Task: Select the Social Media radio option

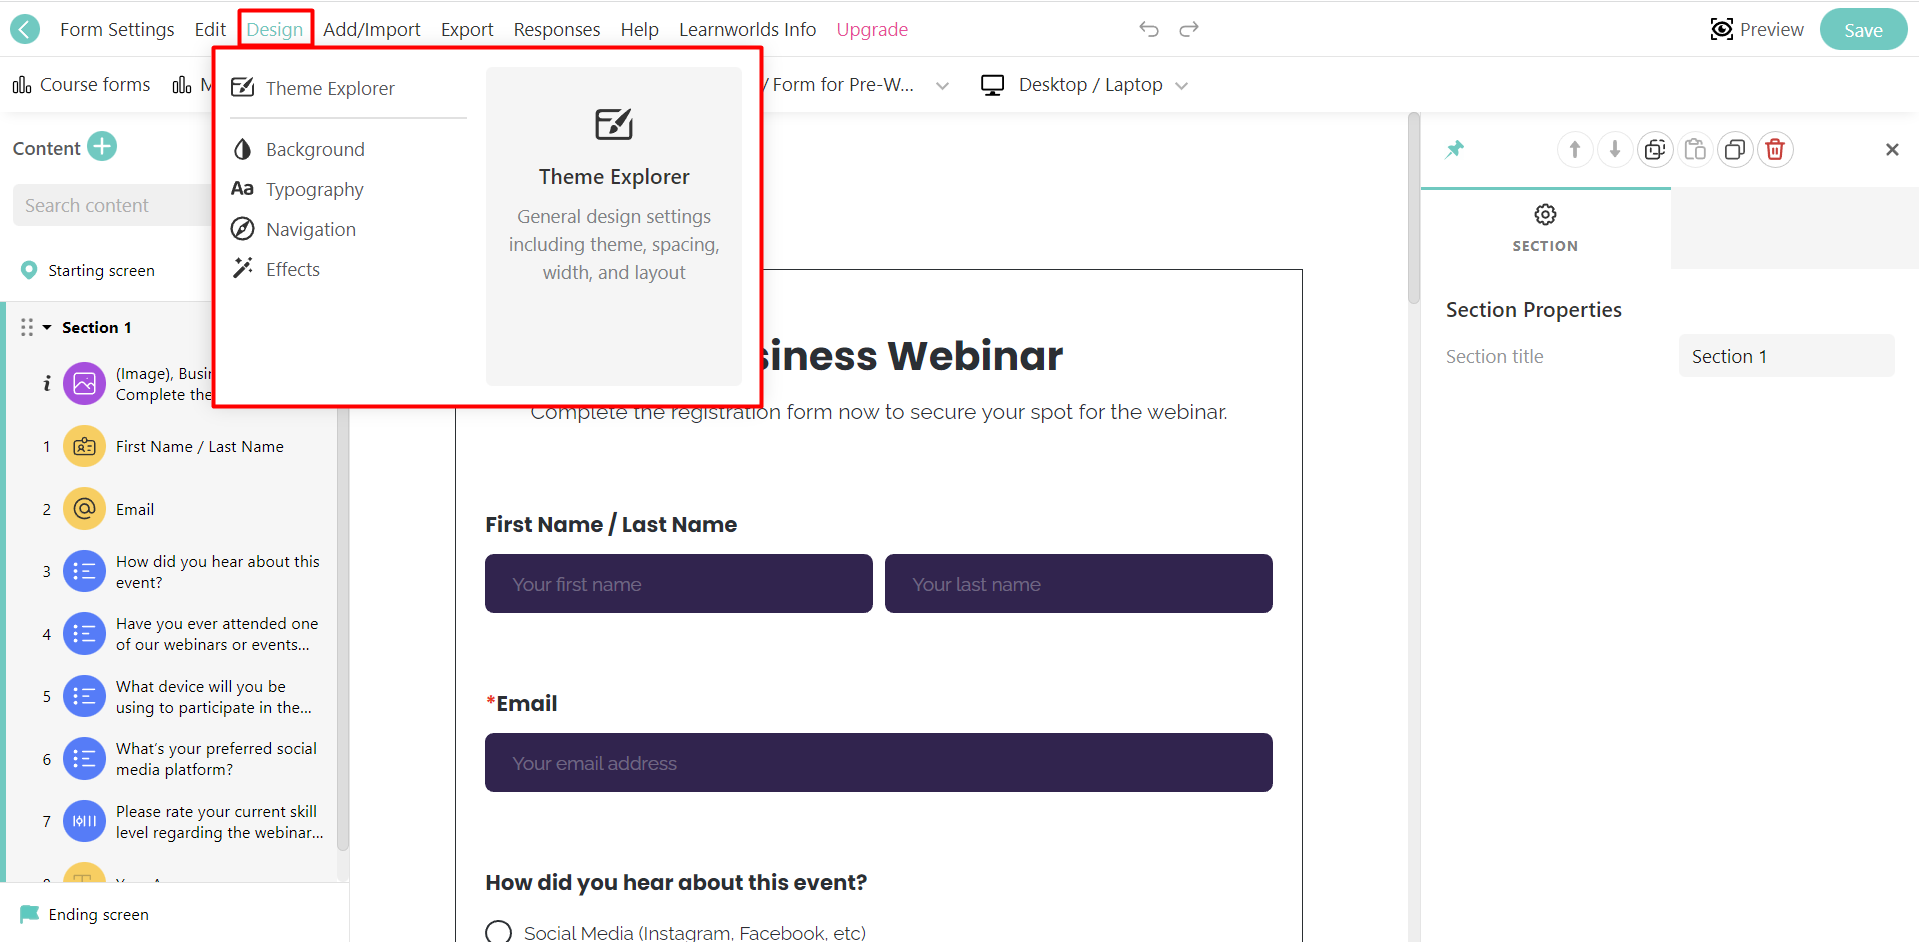Action: click(498, 930)
